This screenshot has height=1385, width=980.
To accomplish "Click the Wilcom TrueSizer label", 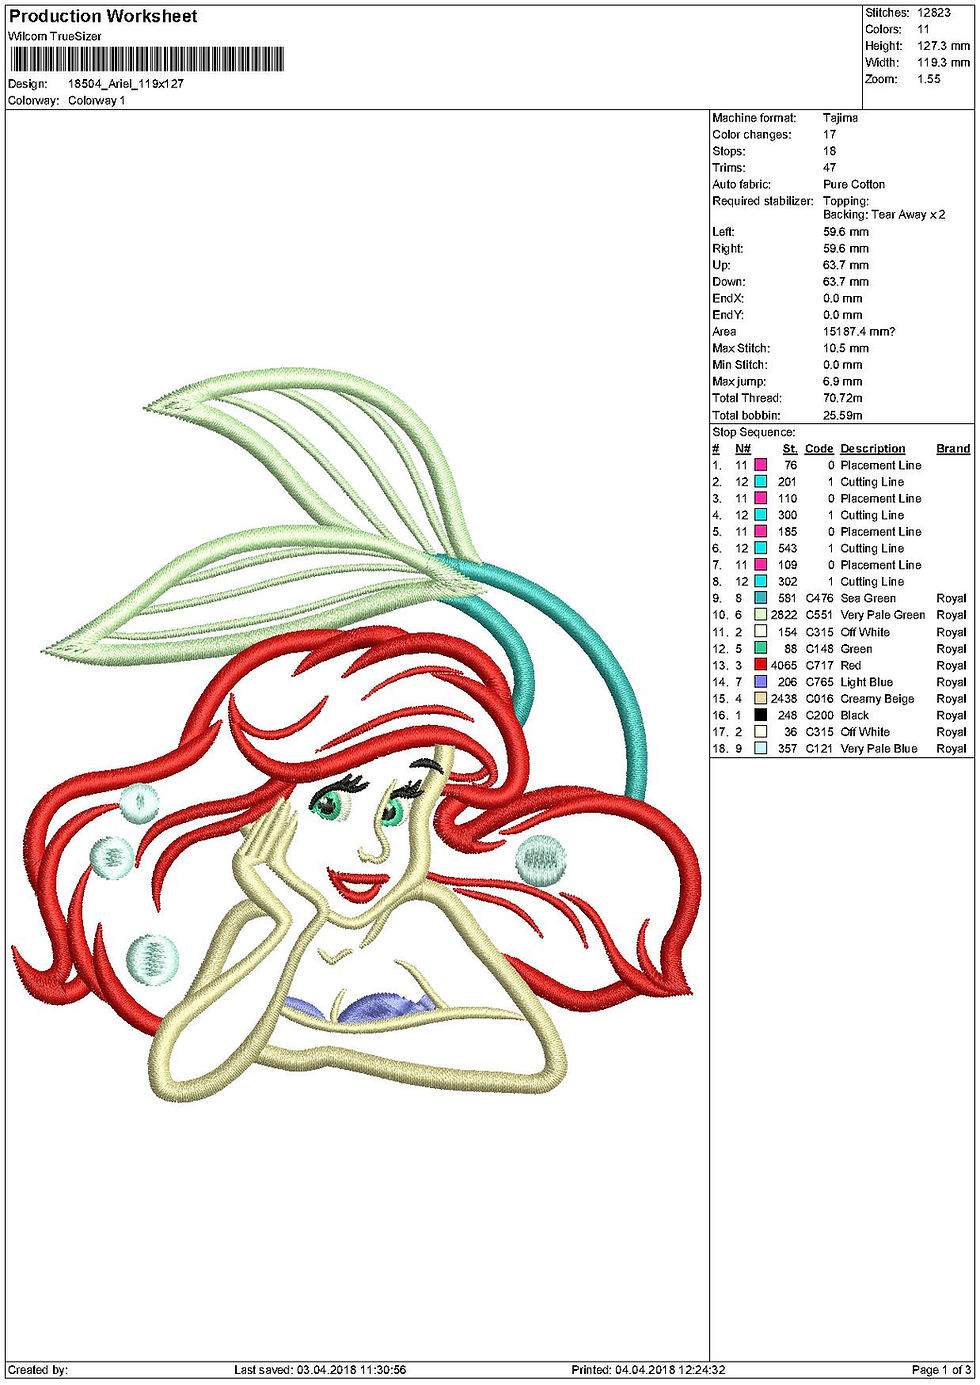I will click(55, 36).
